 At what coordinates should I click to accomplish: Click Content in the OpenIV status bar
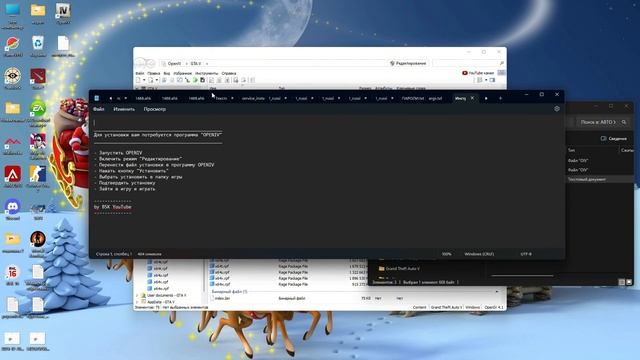(419, 307)
